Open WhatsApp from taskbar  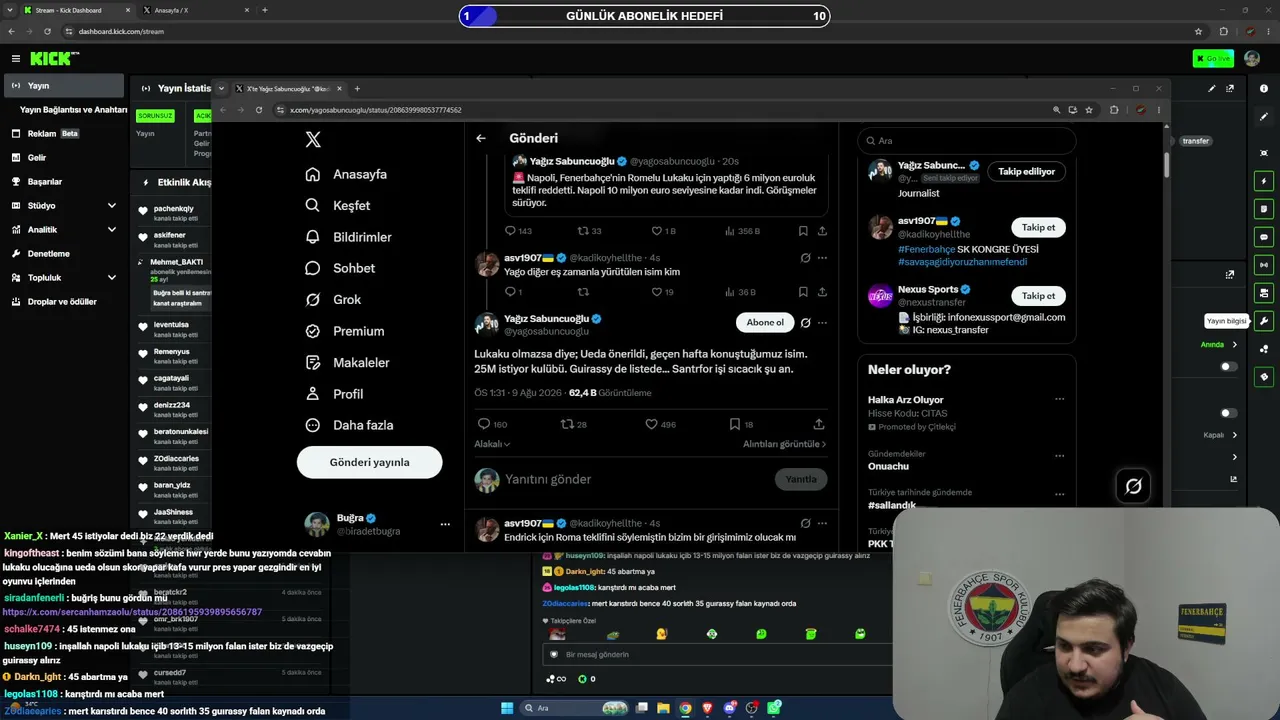click(x=774, y=708)
